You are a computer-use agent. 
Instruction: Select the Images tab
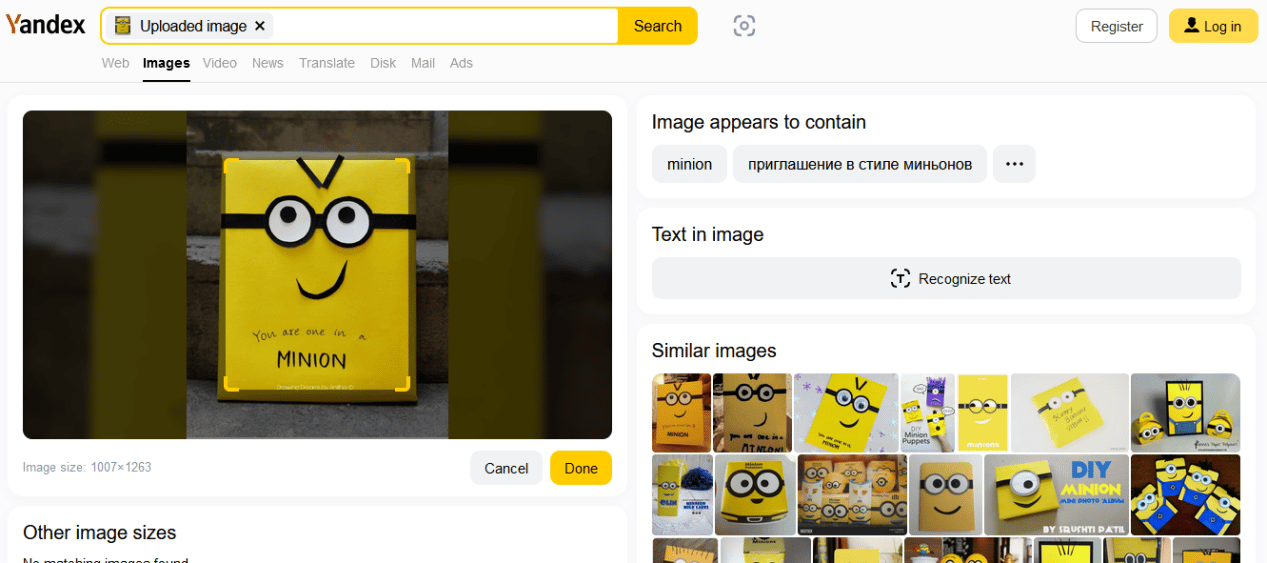[x=166, y=63]
